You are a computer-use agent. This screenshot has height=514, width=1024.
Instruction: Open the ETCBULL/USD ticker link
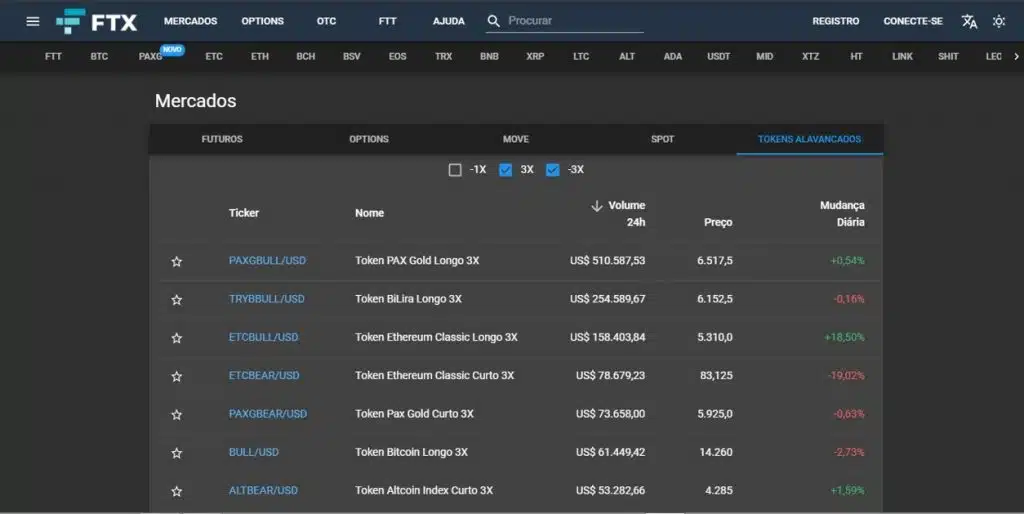point(263,337)
